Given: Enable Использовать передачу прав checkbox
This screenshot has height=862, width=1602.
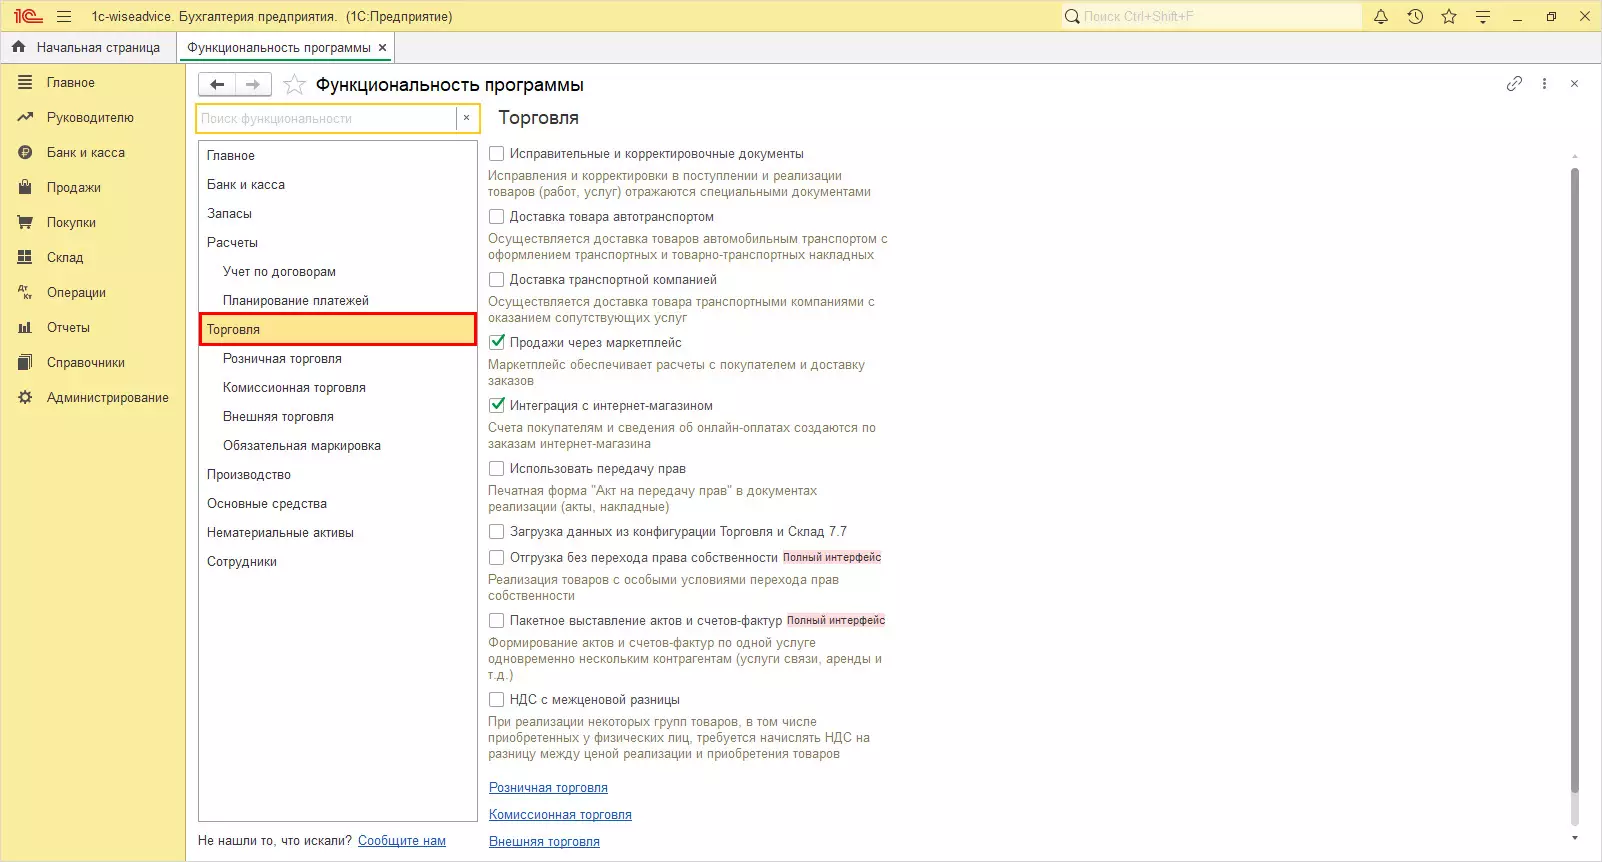Looking at the screenshot, I should coord(496,468).
